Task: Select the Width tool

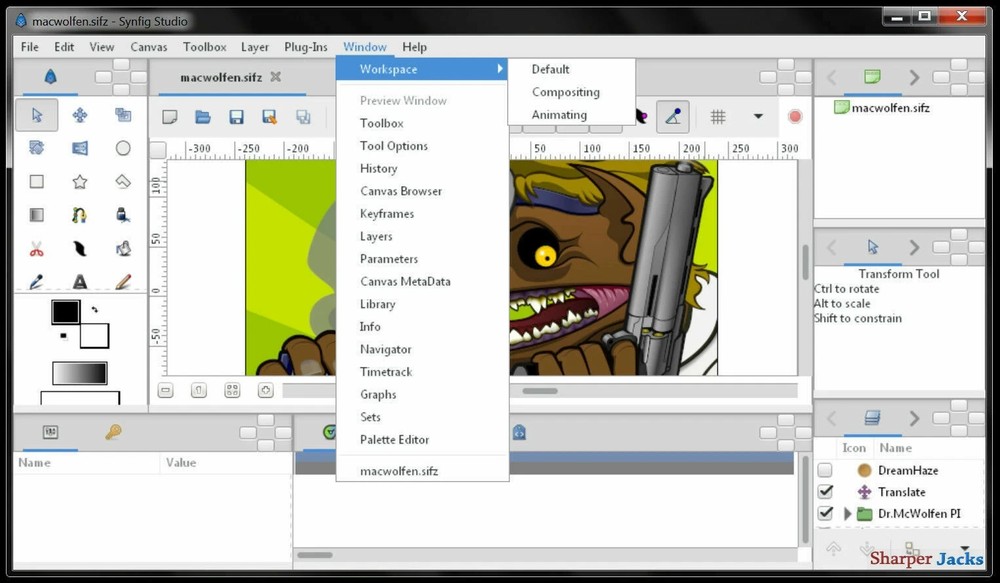Action: coord(80,249)
